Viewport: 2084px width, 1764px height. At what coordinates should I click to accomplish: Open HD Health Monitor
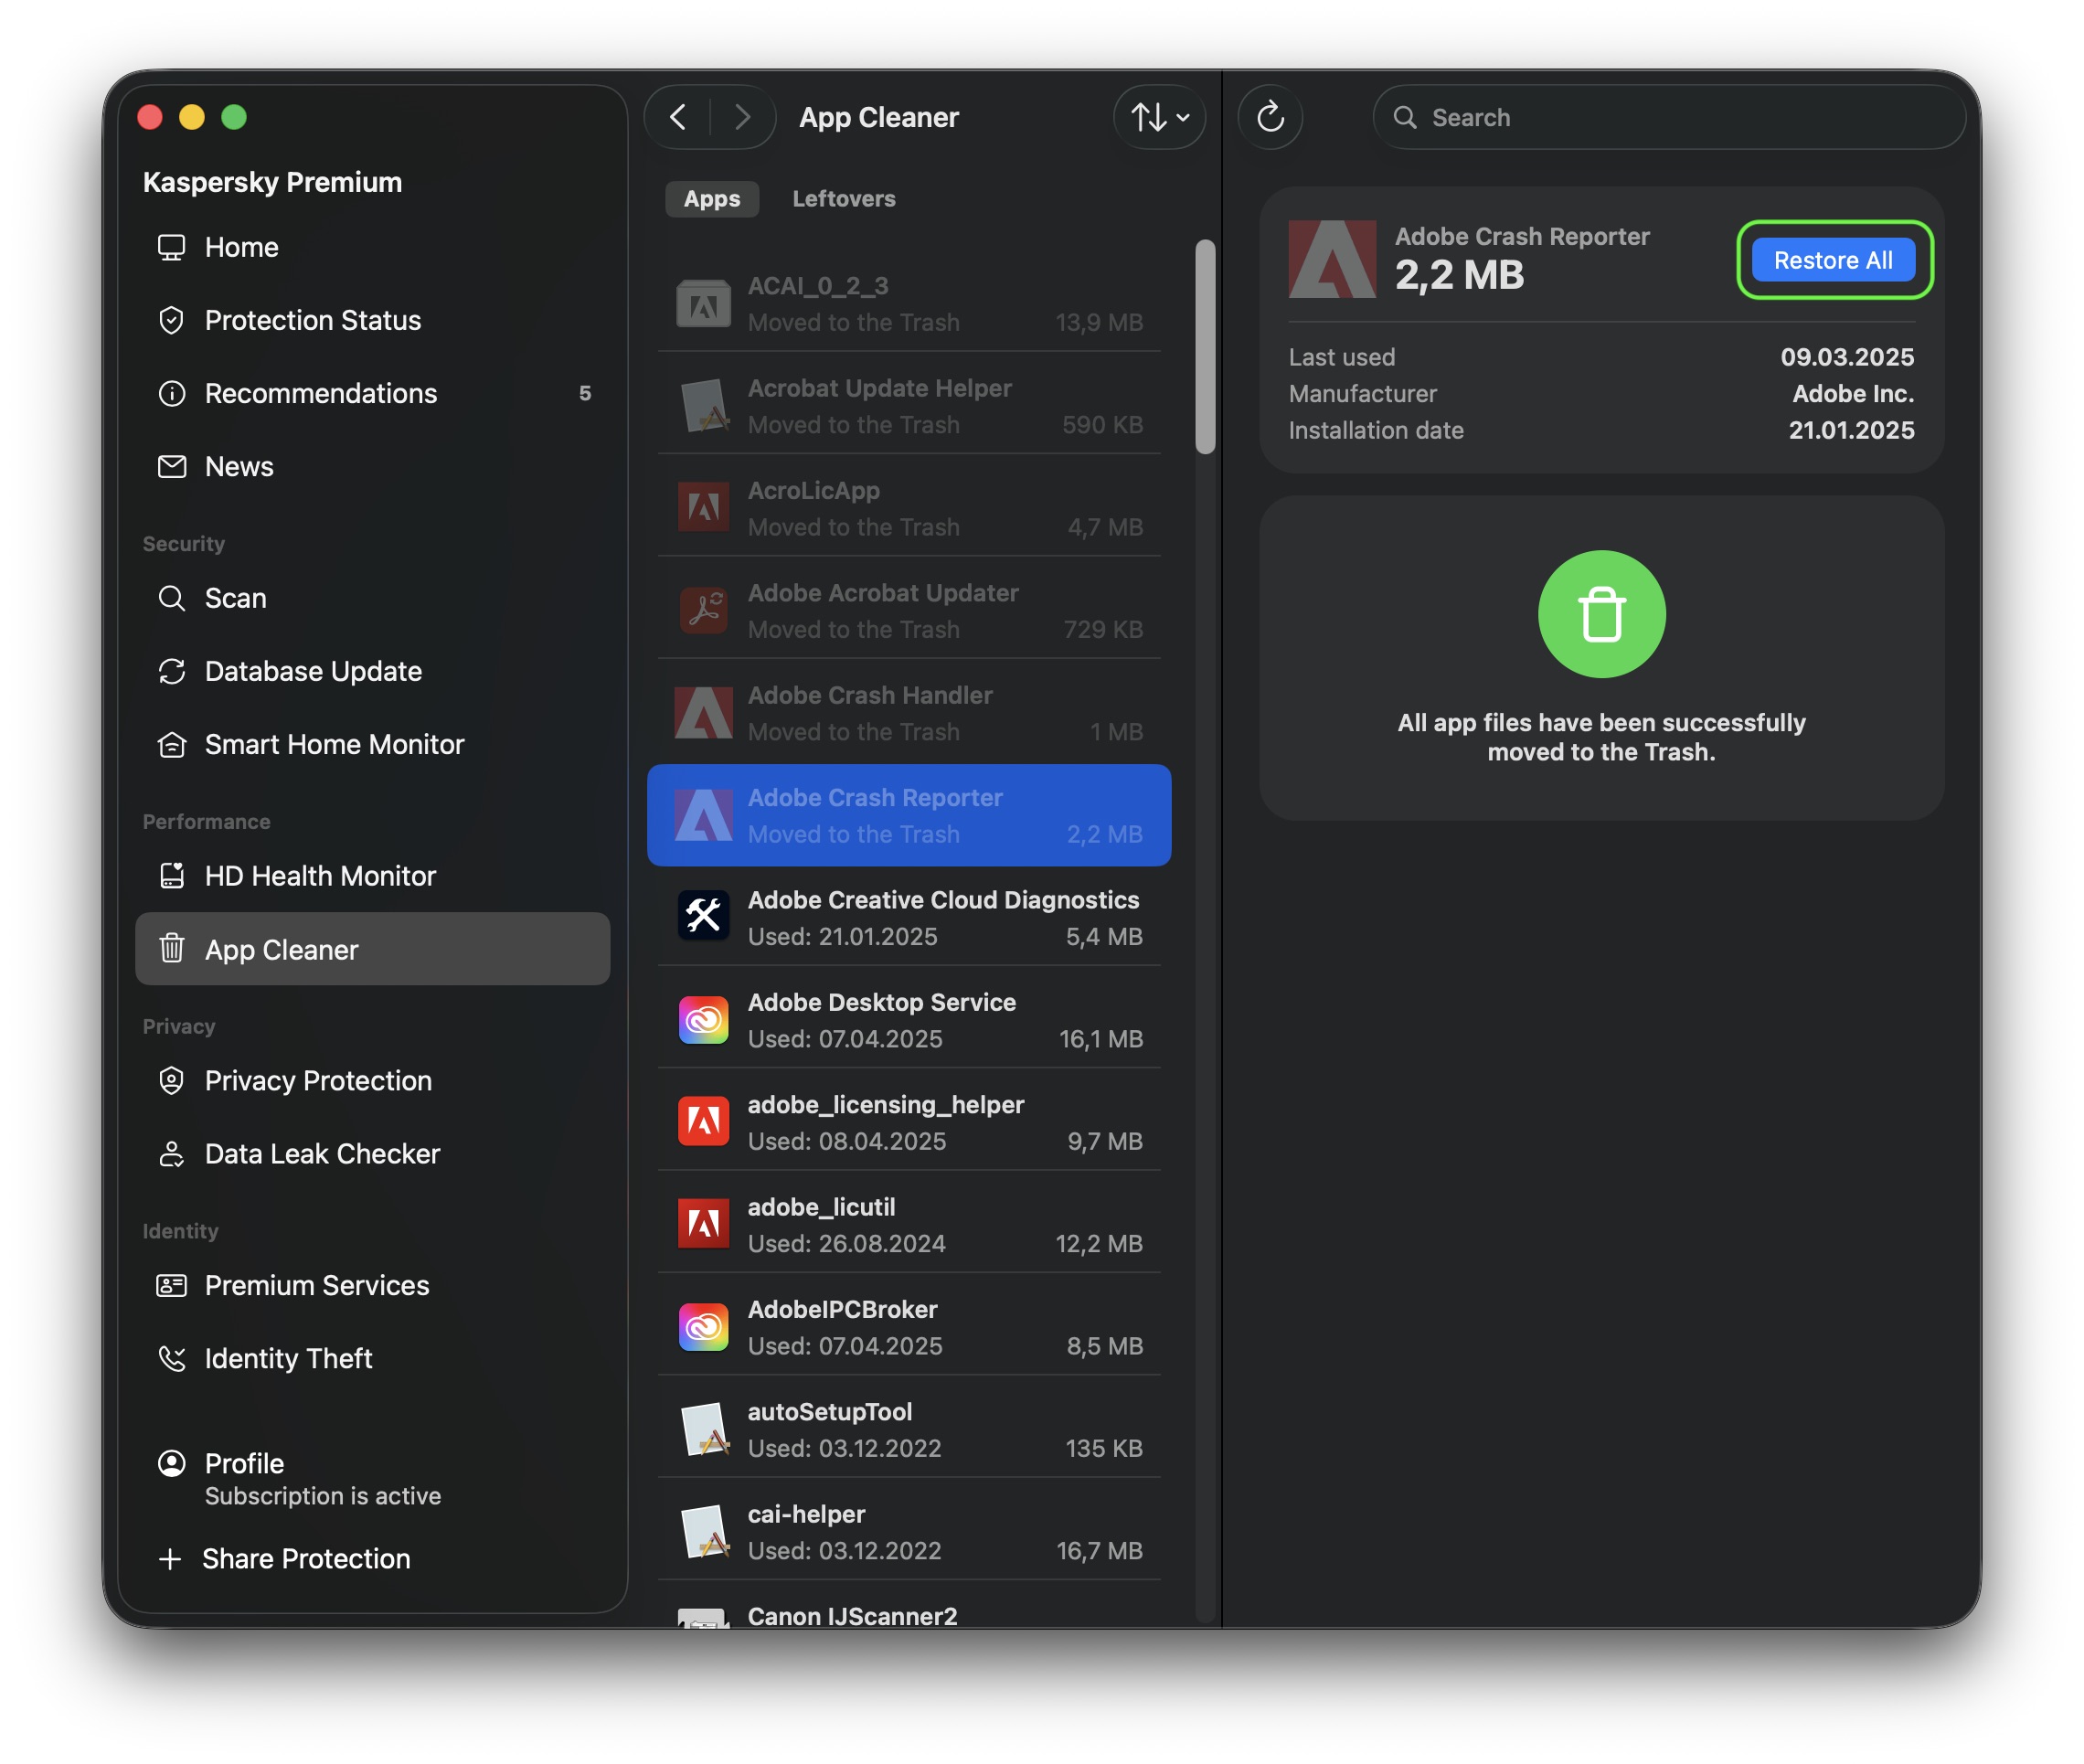click(x=372, y=876)
